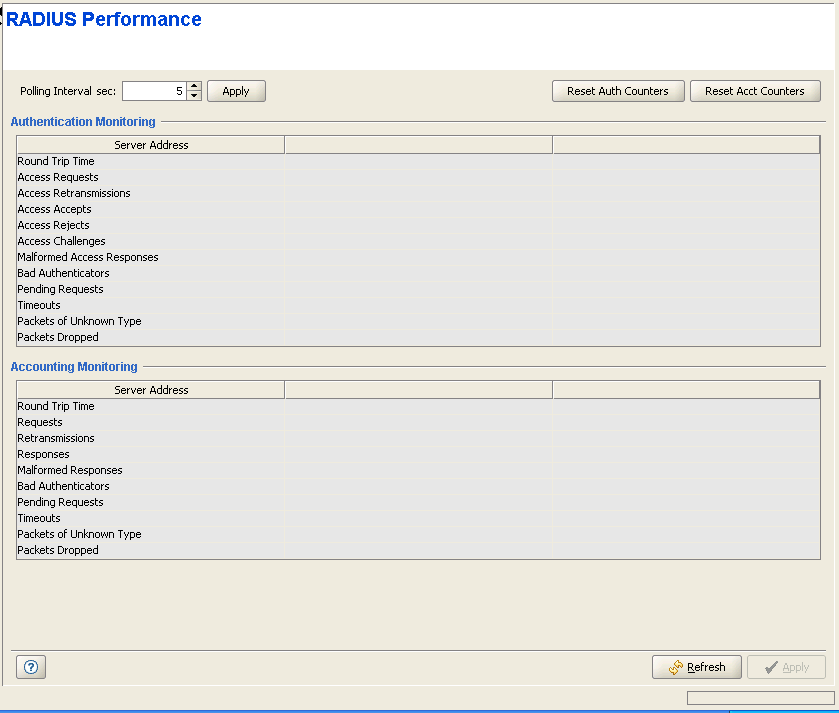Click the Responses row in Accounting Monitoring

point(44,454)
